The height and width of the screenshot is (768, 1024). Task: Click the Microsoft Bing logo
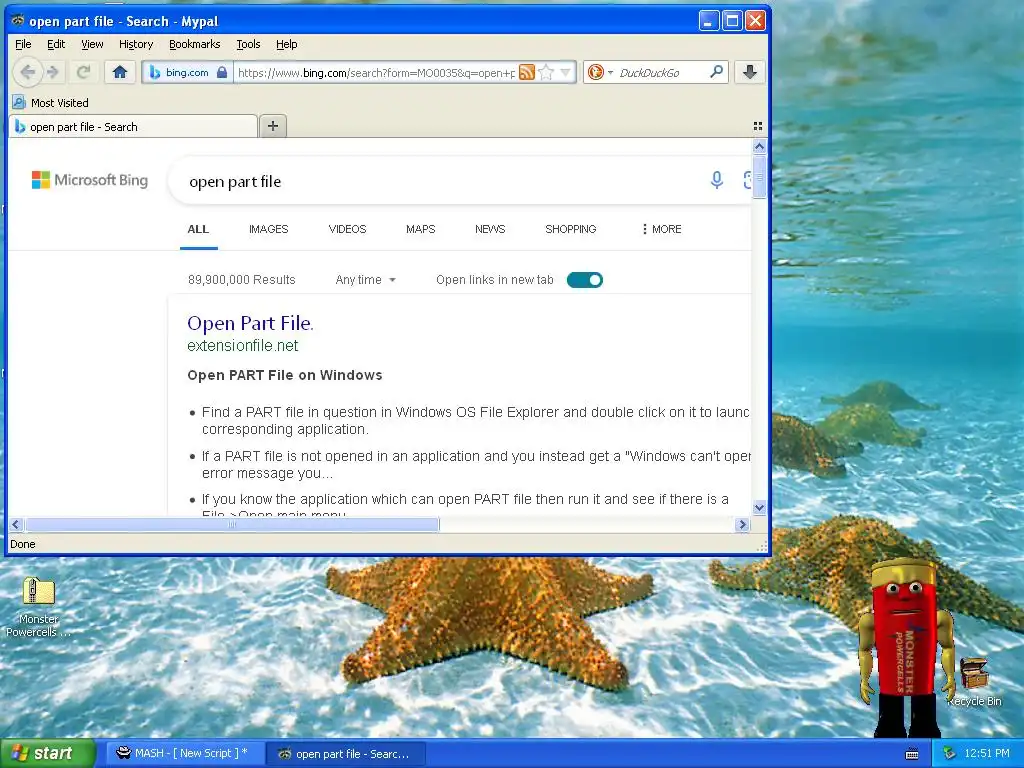point(90,180)
